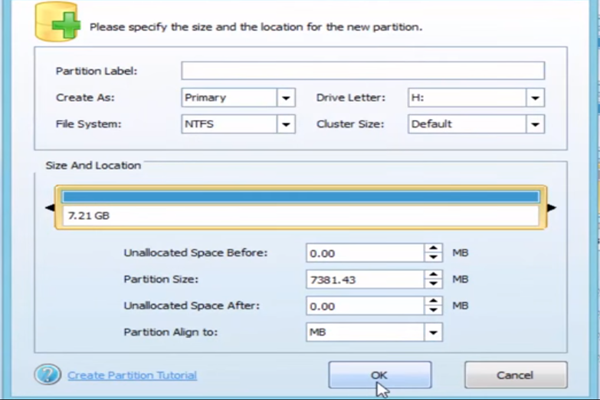Screen dimensions: 600x400
Task: Click the right partition handle arrow
Action: coord(551,208)
